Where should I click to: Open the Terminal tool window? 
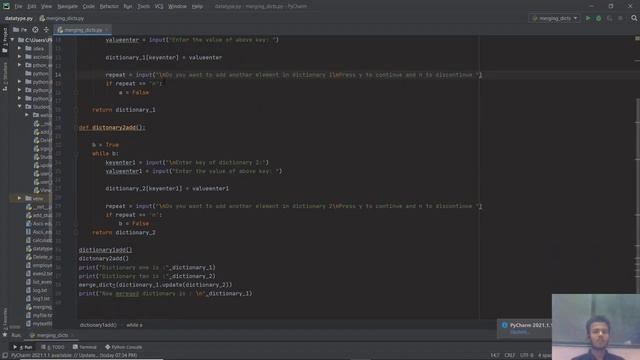click(x=84, y=347)
